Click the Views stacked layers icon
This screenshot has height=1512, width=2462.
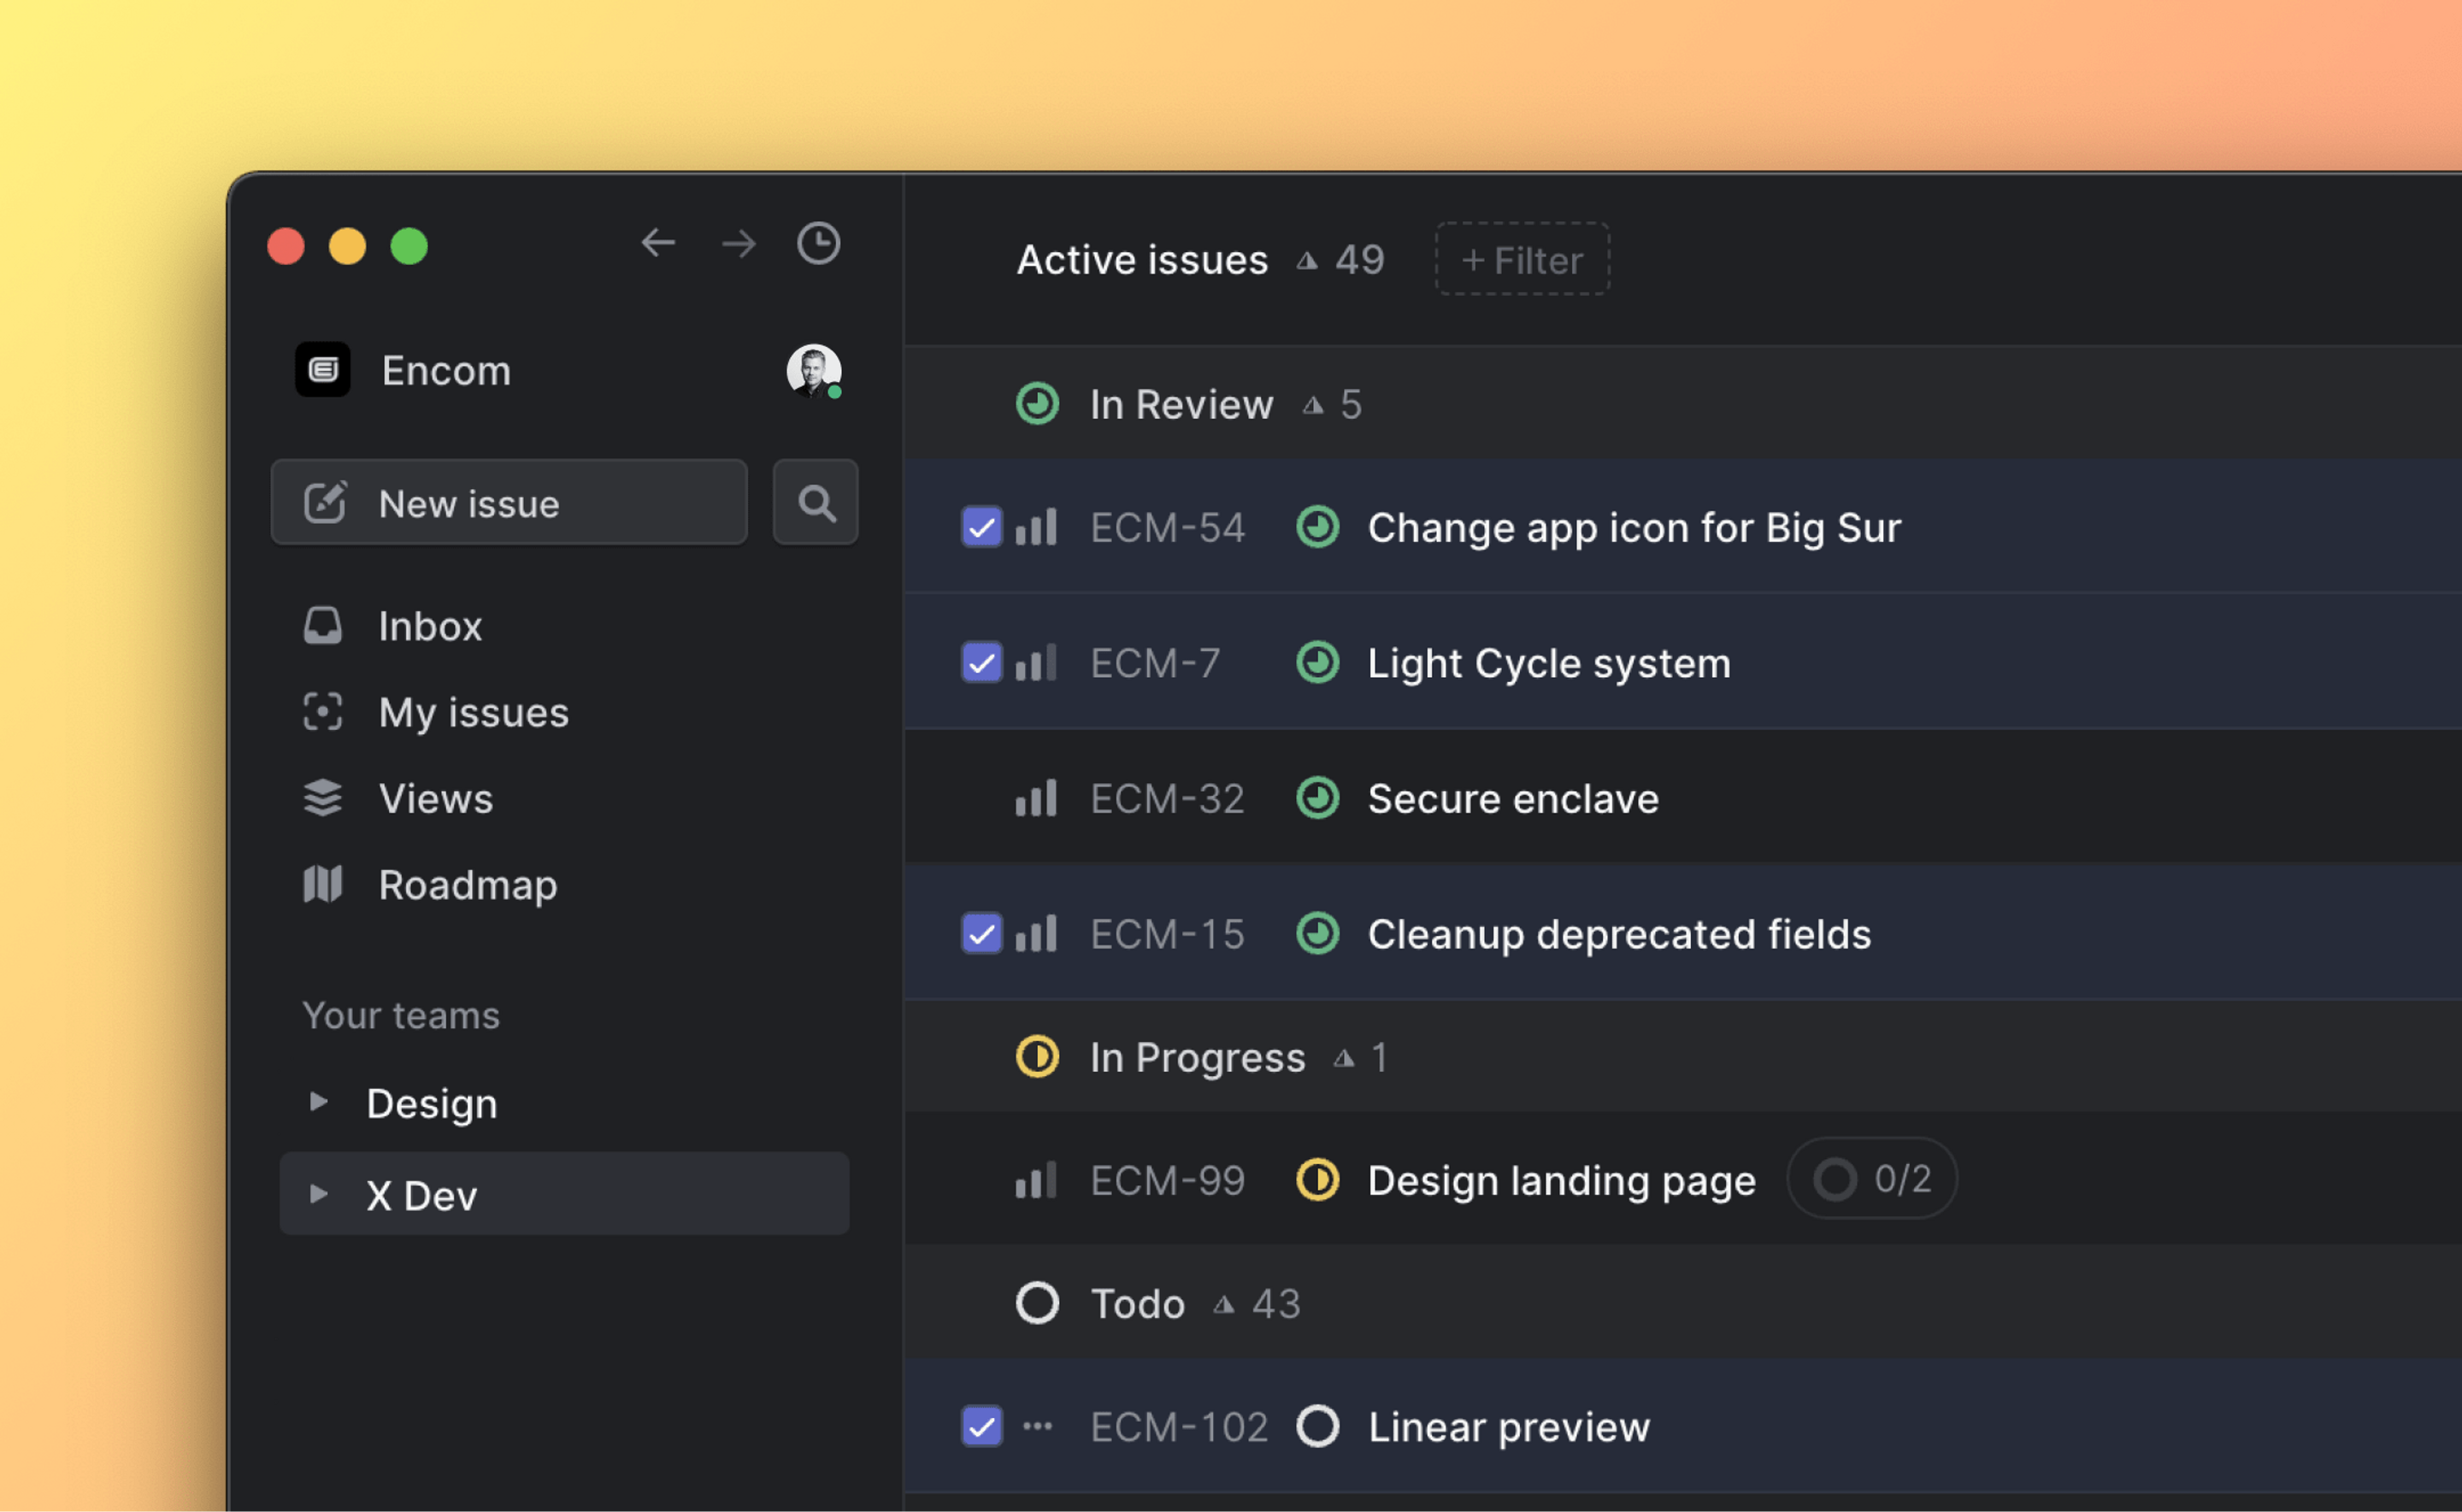click(x=322, y=798)
